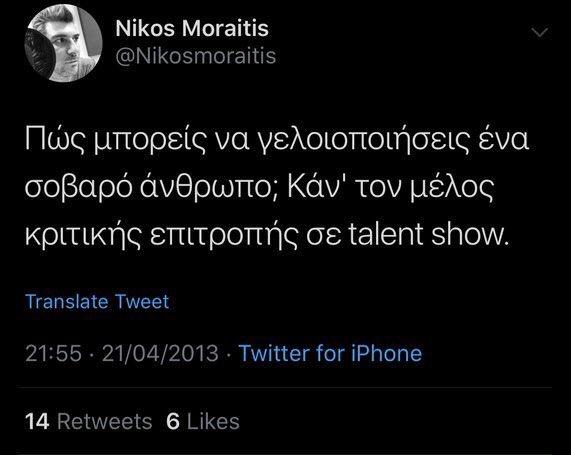Click the phrase κριτικής επιτροπής in tweet

[x=162, y=234]
